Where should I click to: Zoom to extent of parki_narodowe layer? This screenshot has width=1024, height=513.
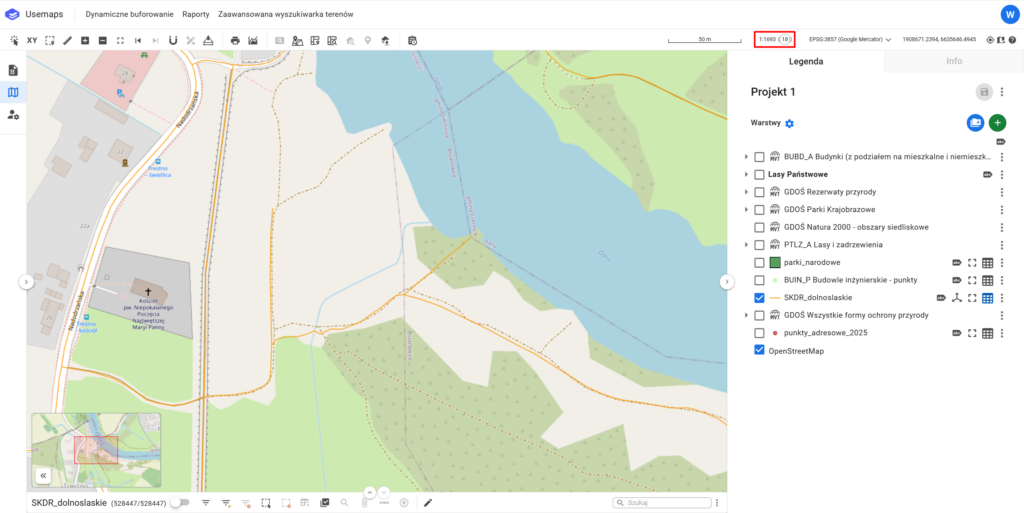tap(971, 263)
